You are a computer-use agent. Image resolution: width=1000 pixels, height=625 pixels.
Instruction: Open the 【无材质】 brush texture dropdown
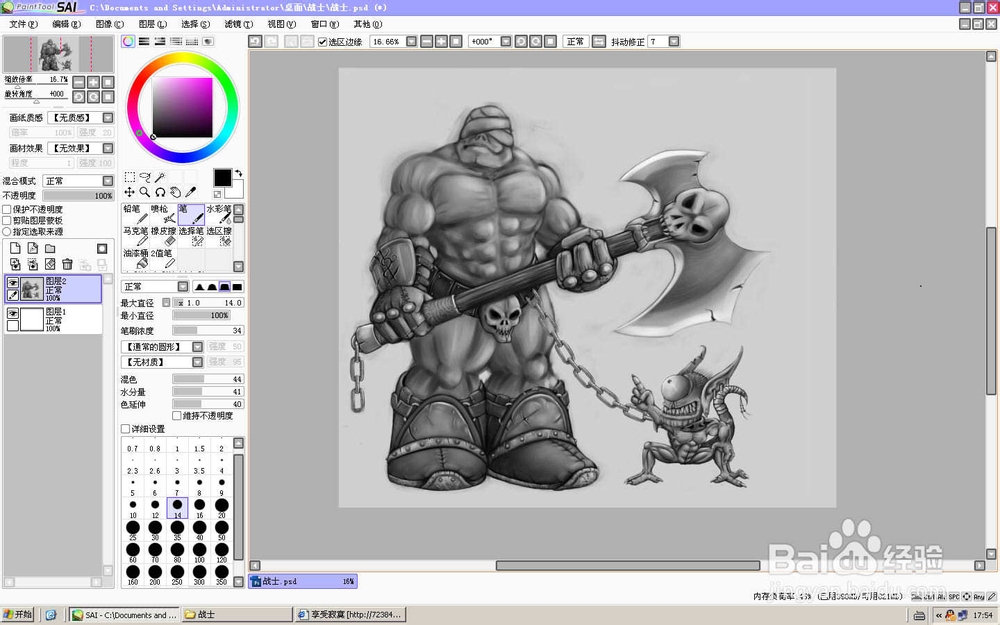(x=198, y=362)
